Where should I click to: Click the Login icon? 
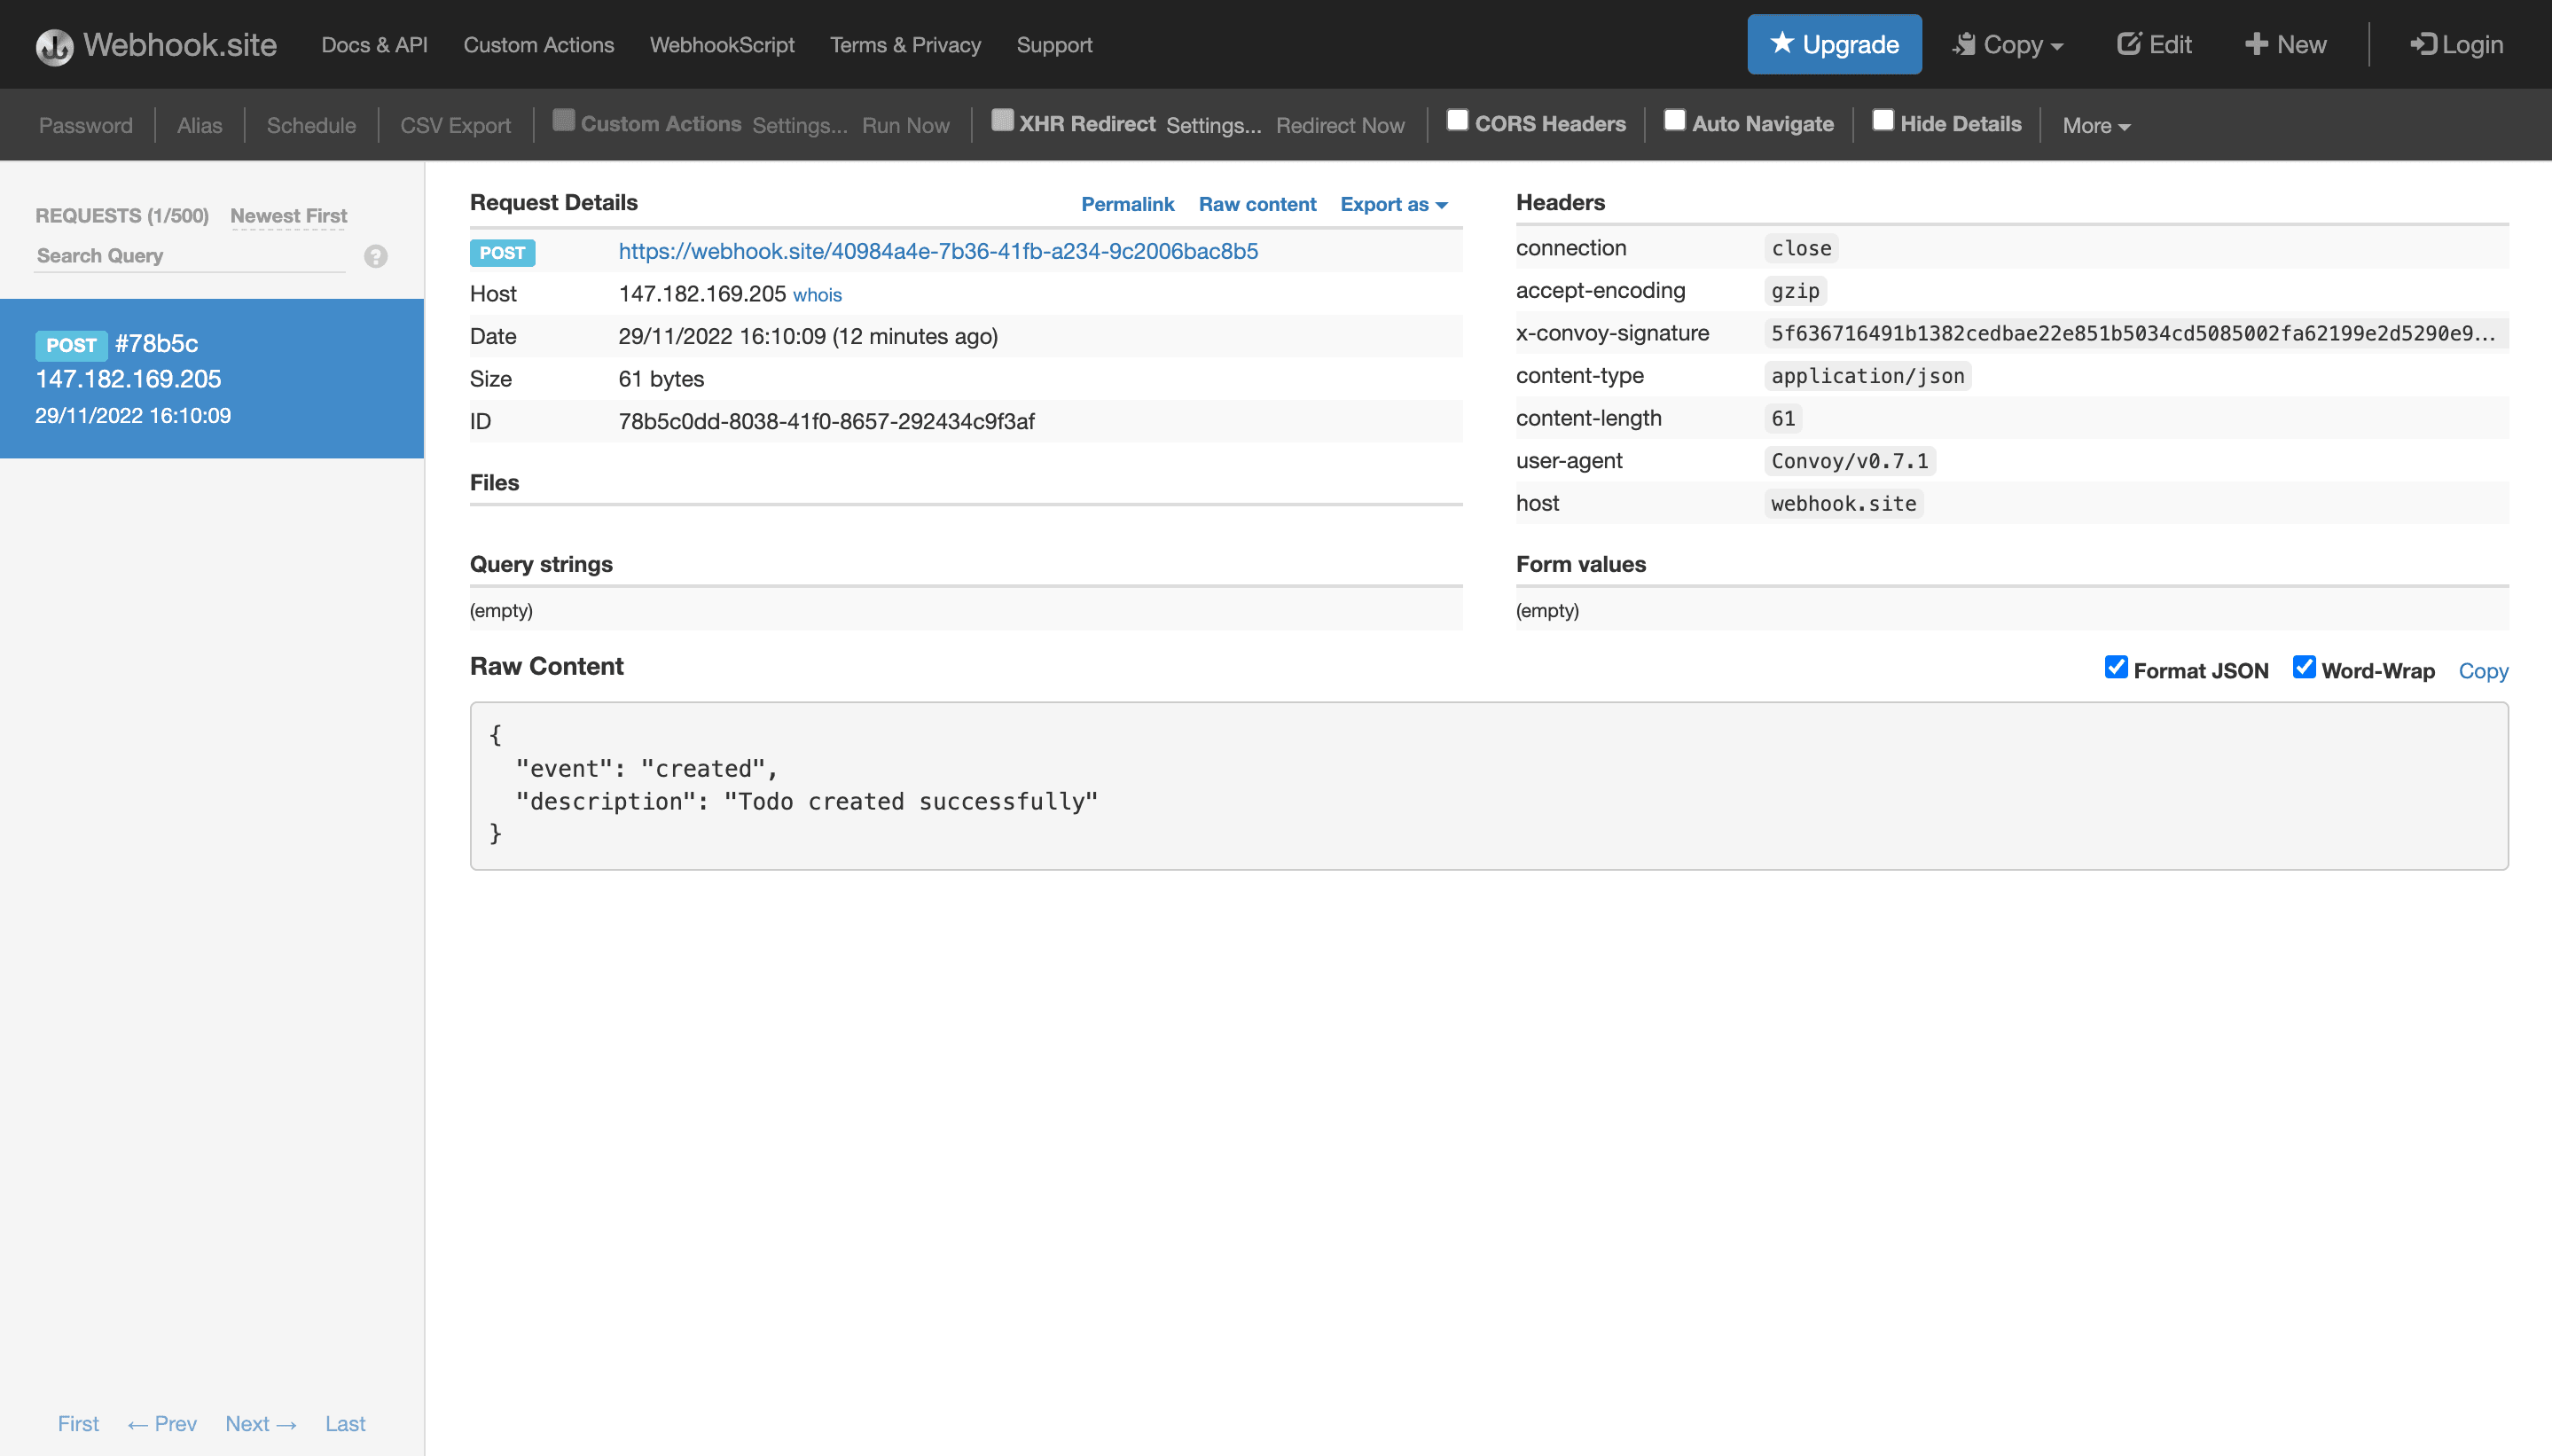point(2425,44)
